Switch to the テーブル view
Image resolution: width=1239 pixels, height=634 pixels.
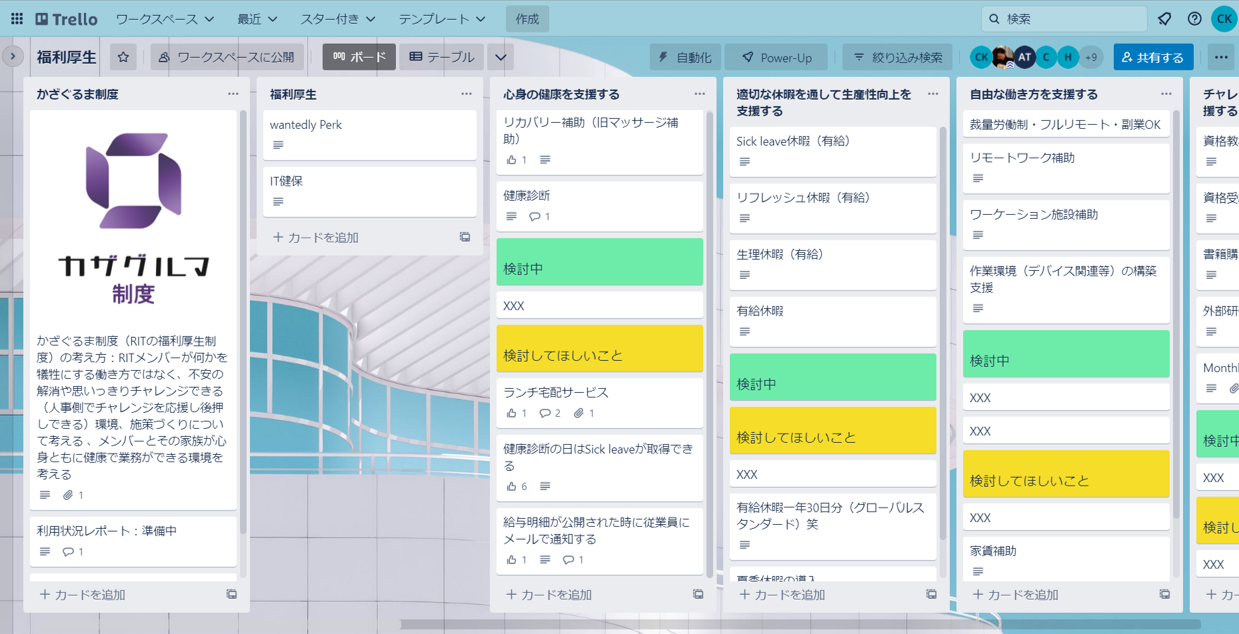point(442,57)
